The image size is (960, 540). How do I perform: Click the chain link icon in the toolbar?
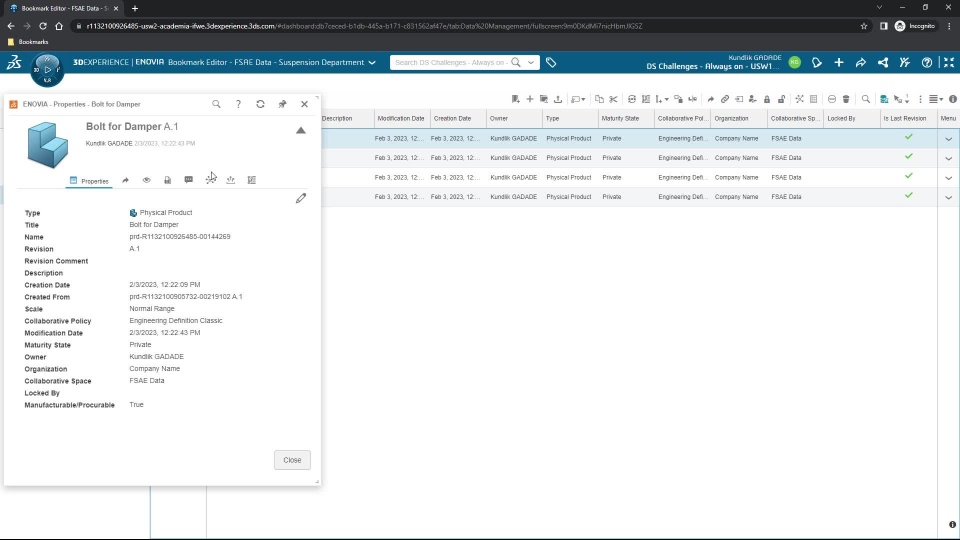coord(725,99)
